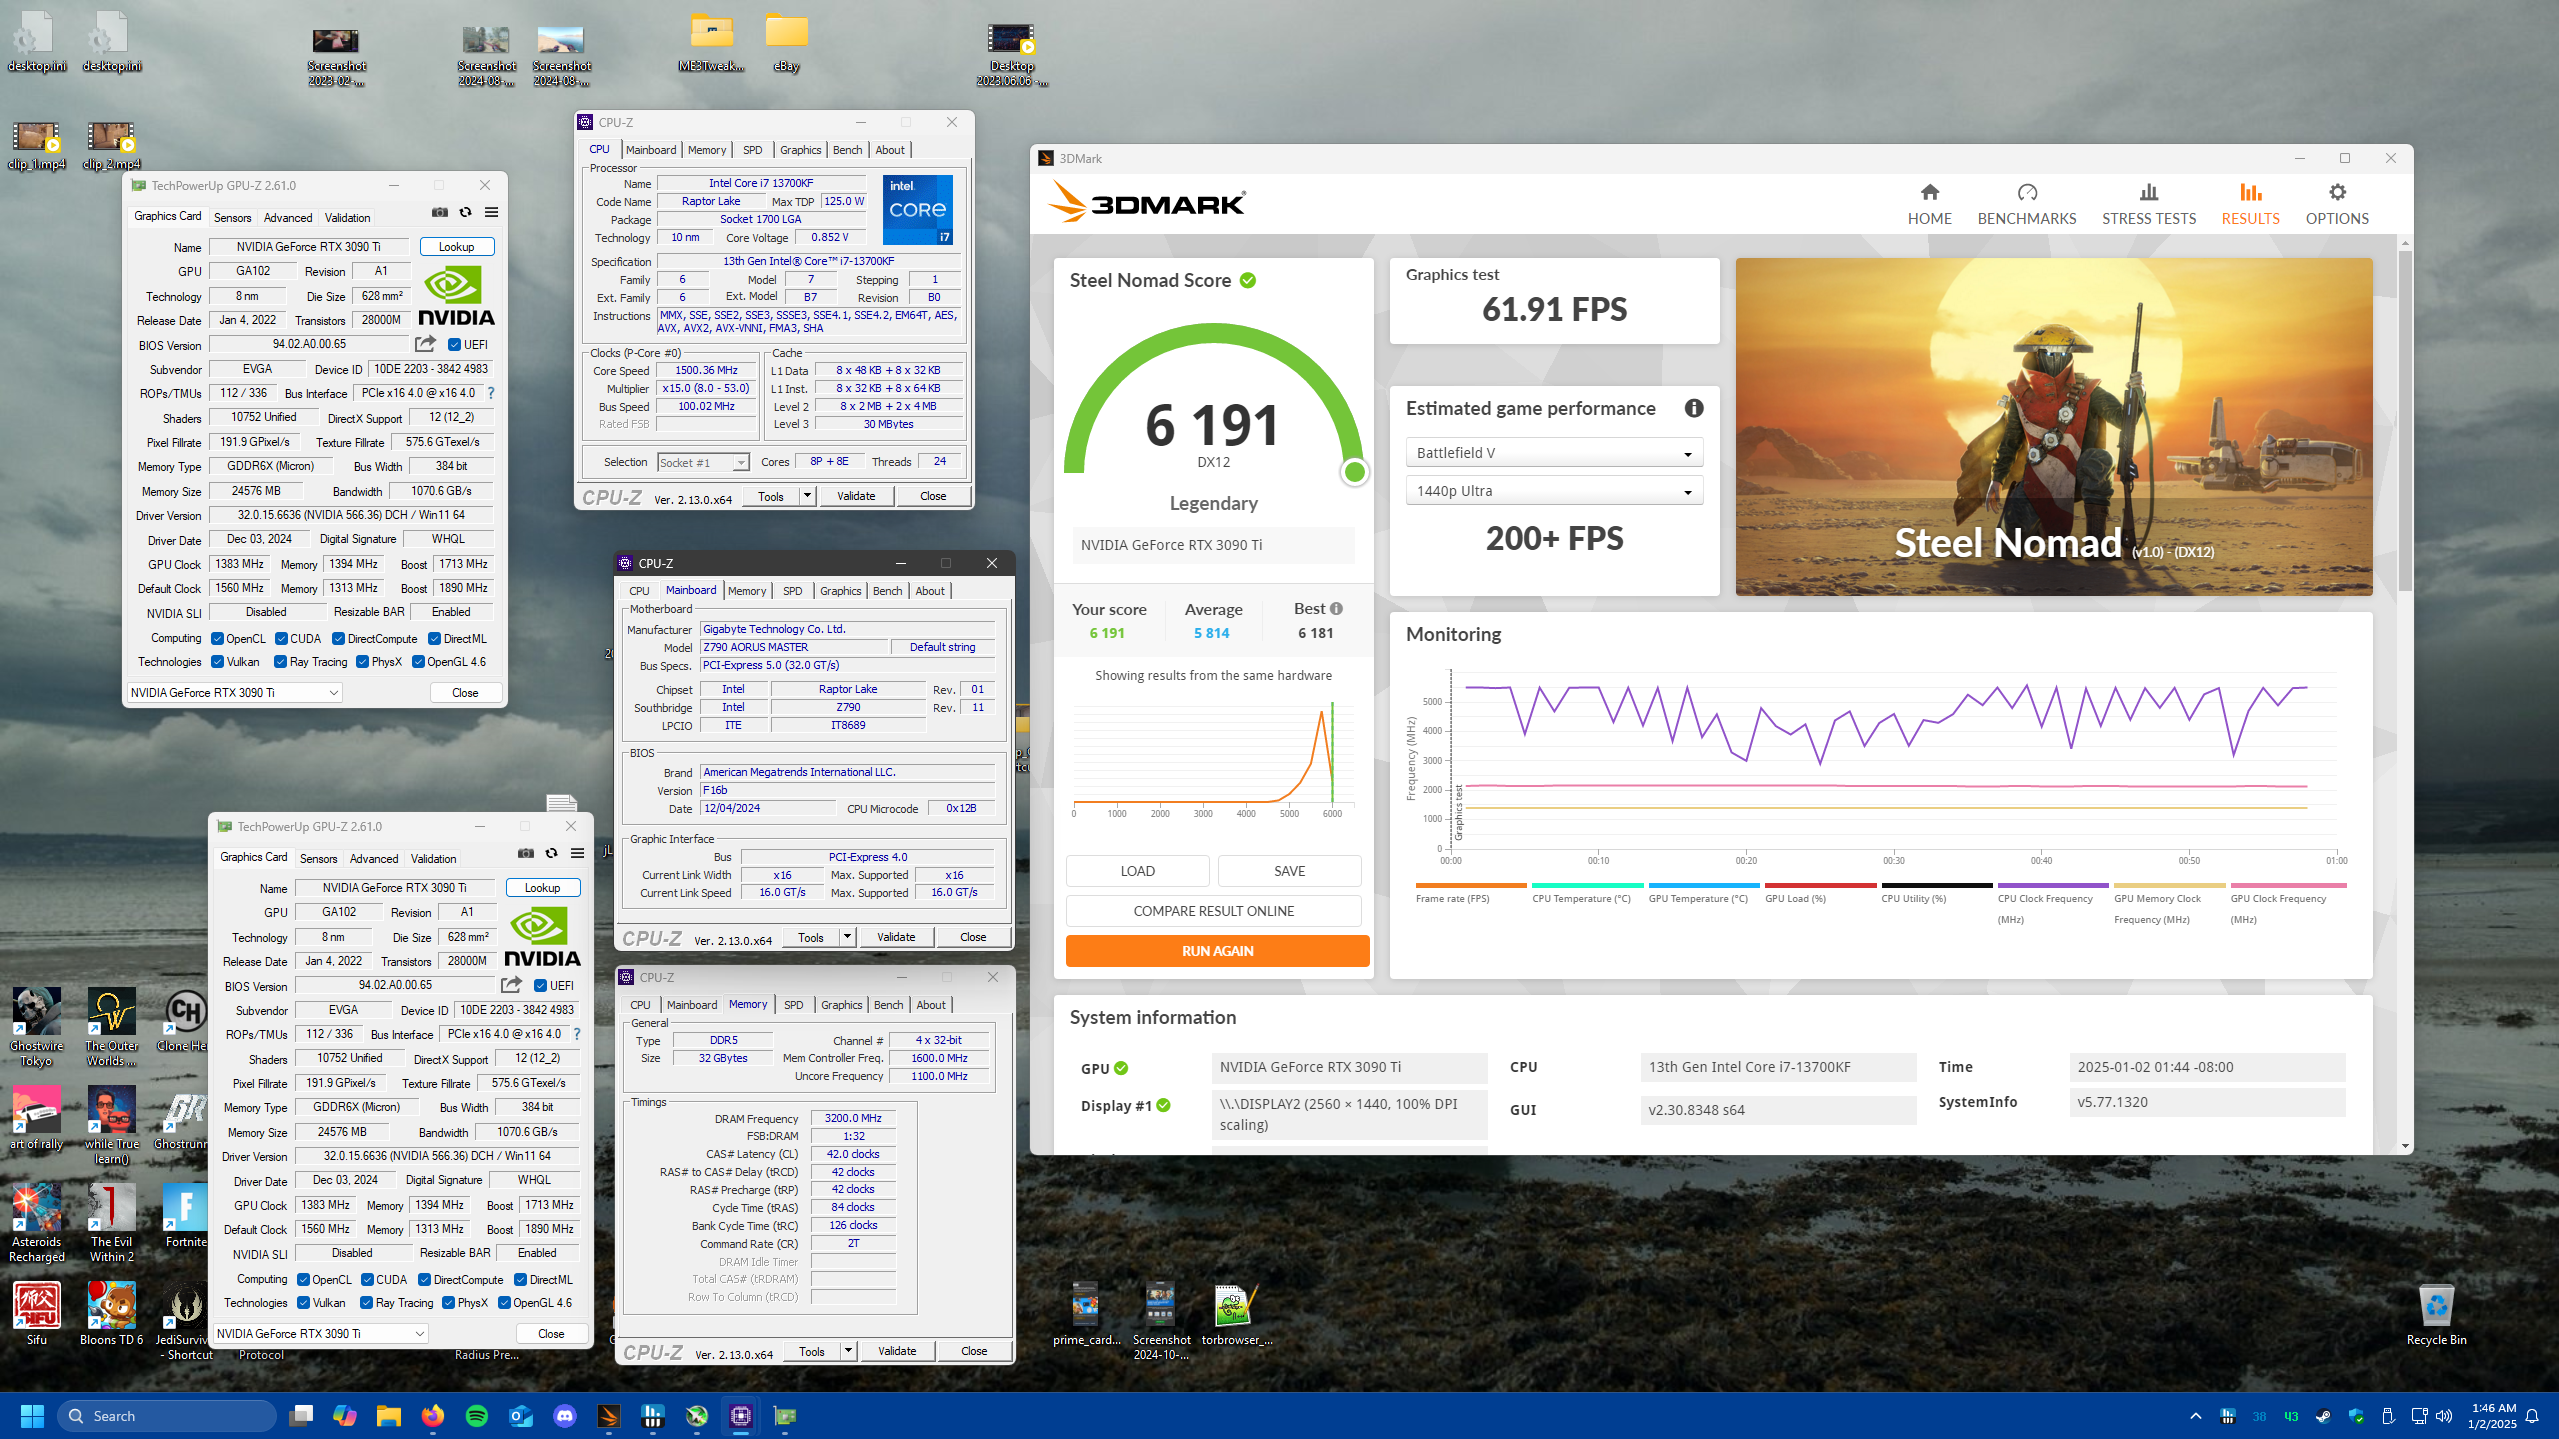Show hidden icons chevron in system tray
Image resolution: width=2559 pixels, height=1439 pixels.
(x=2195, y=1415)
